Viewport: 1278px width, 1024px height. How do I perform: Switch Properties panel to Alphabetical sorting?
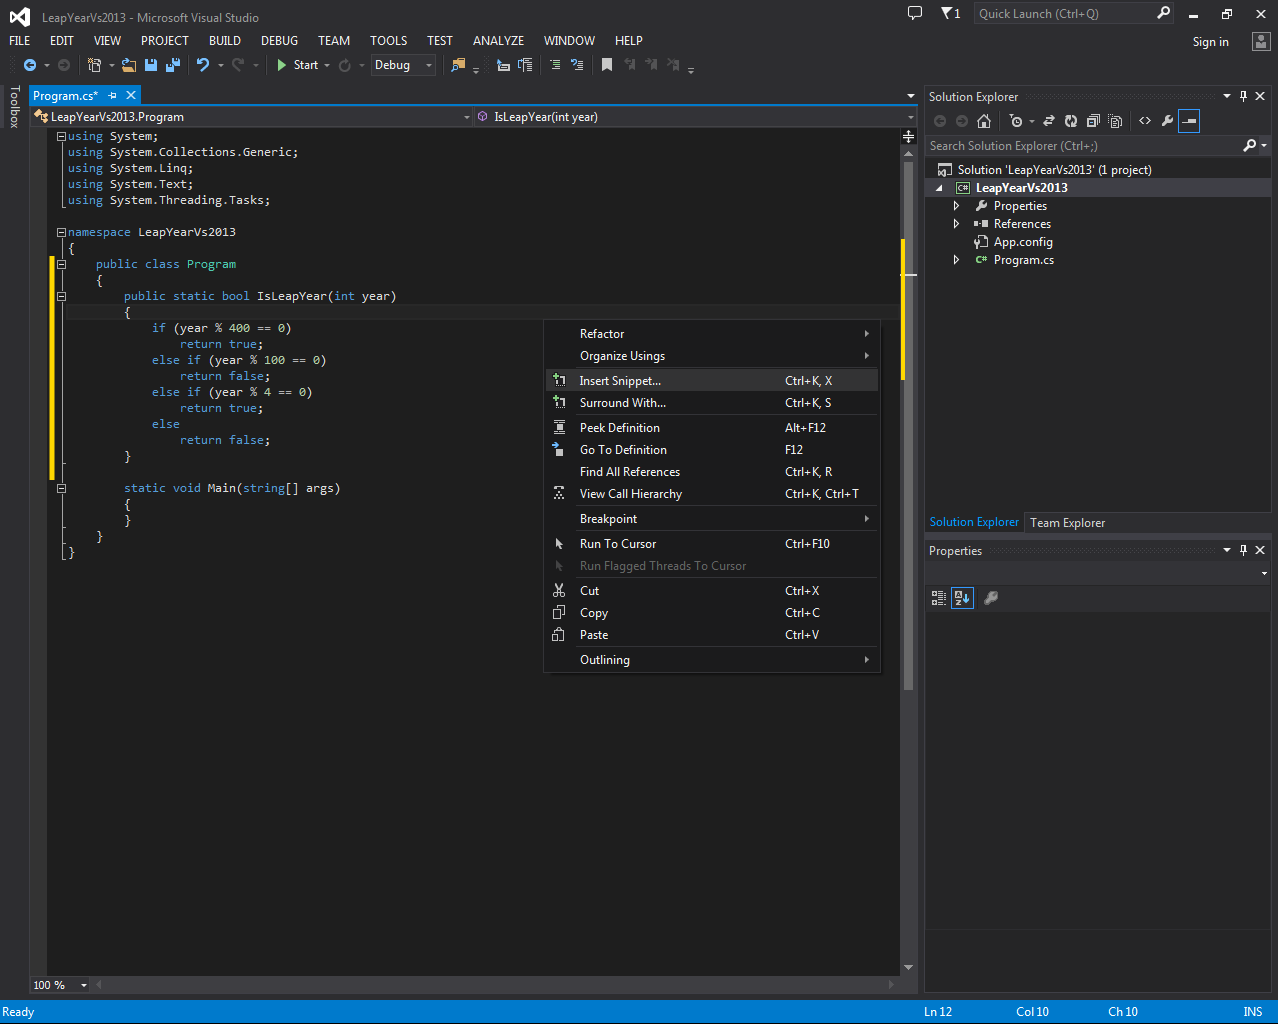point(961,597)
